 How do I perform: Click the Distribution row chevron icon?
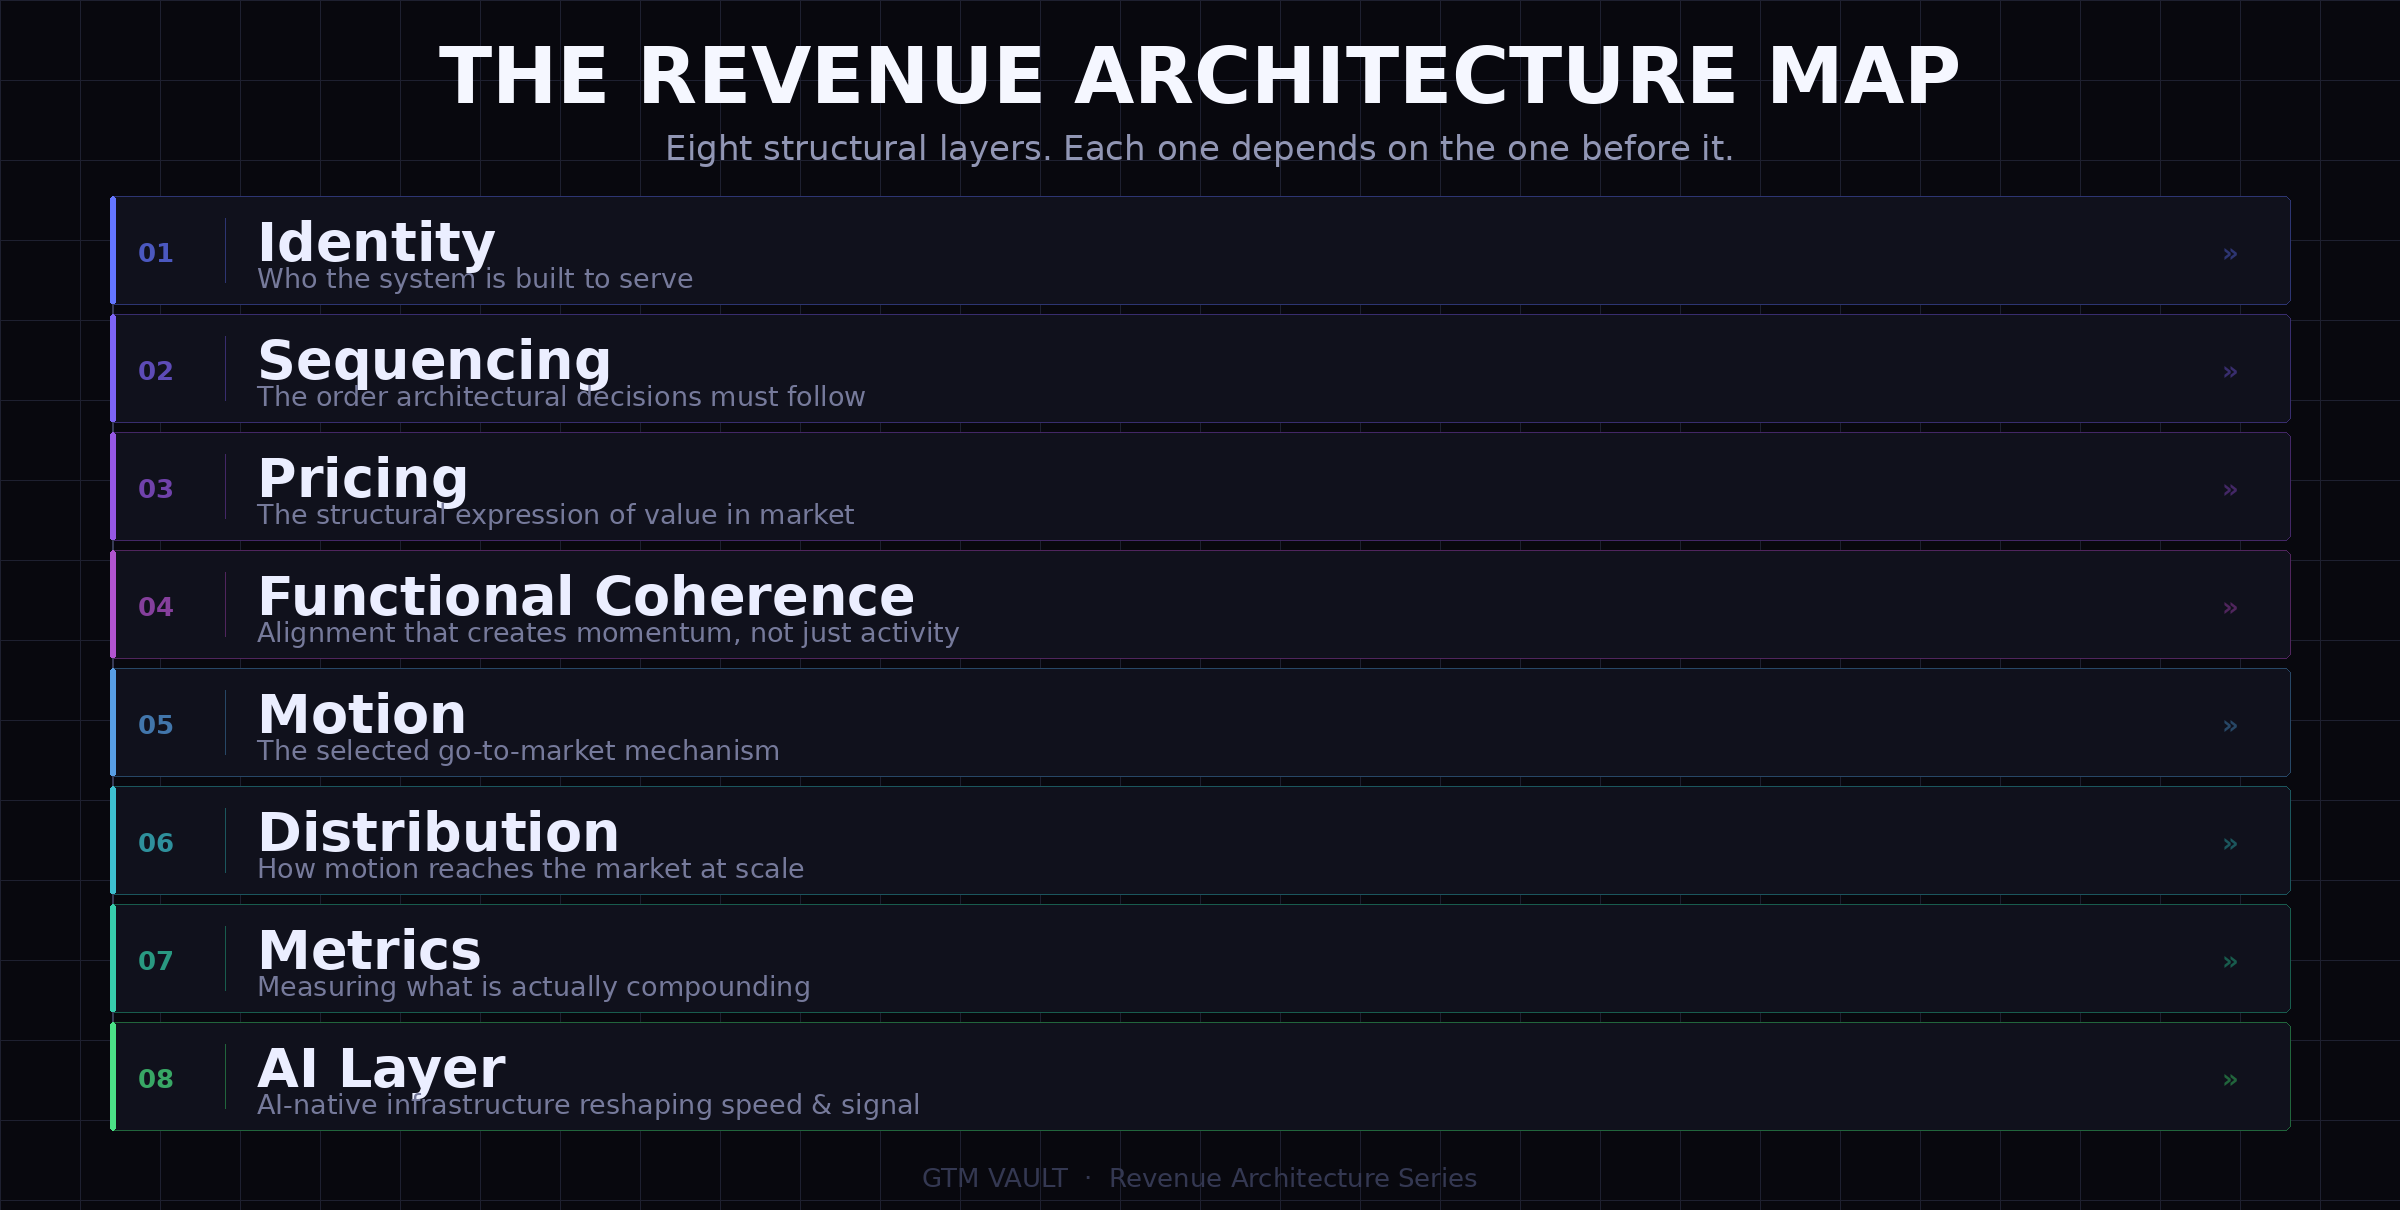click(2229, 844)
